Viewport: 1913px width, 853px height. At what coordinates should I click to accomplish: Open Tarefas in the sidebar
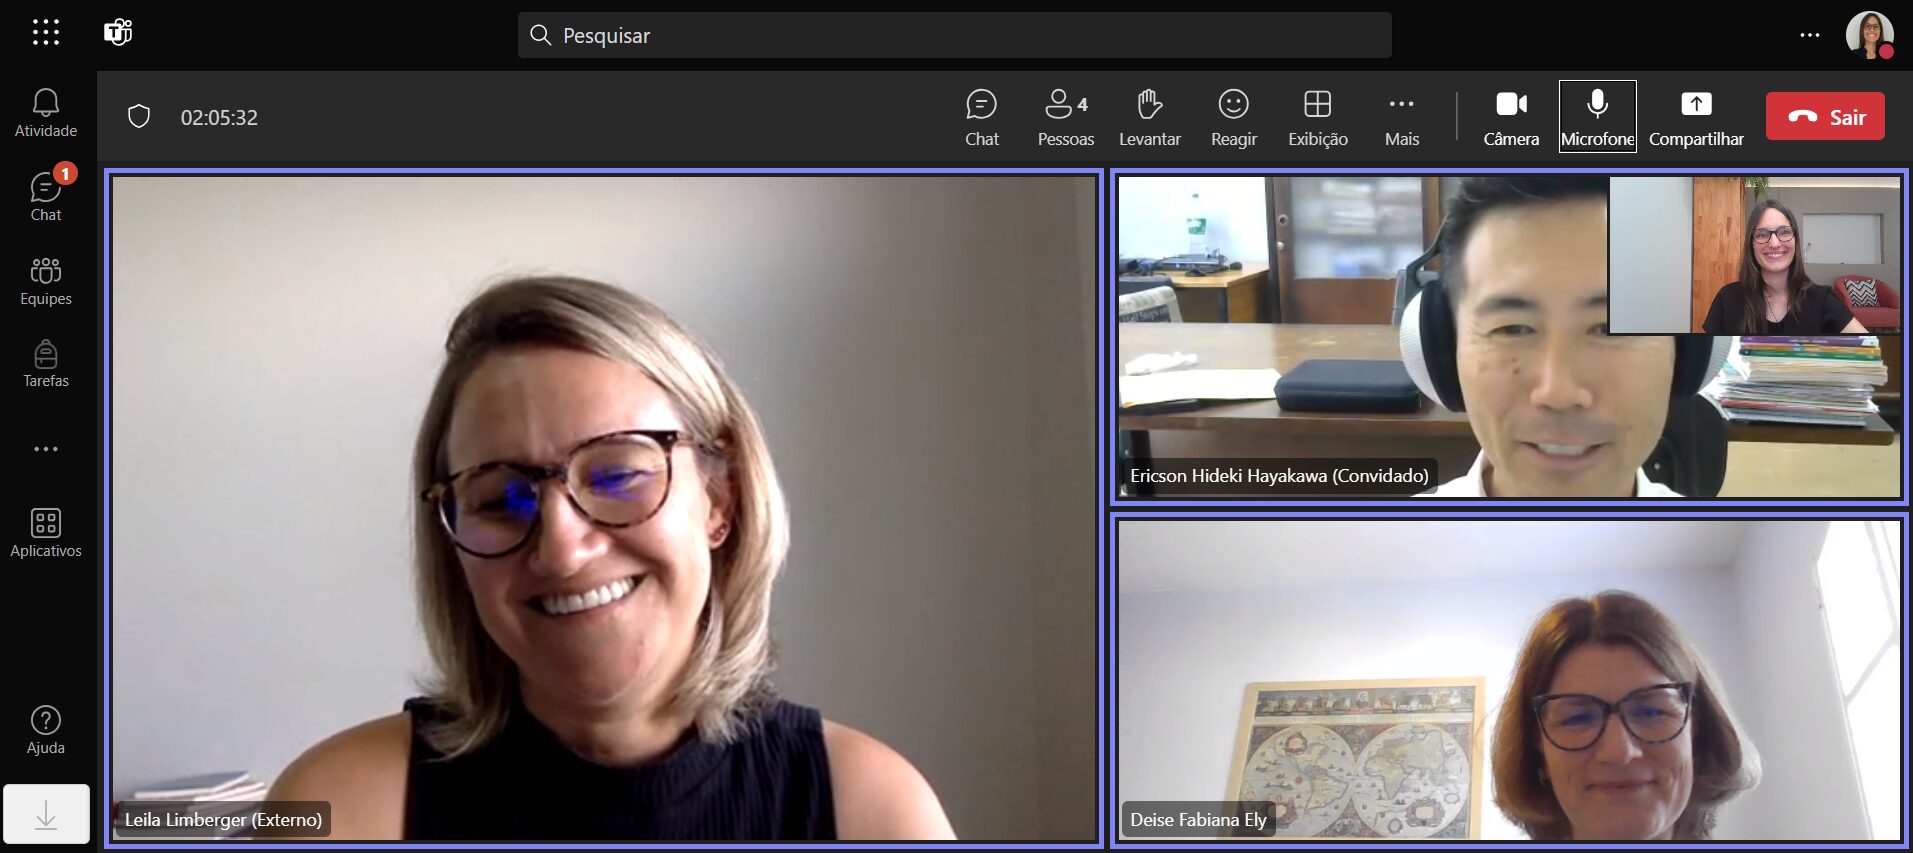pos(45,363)
